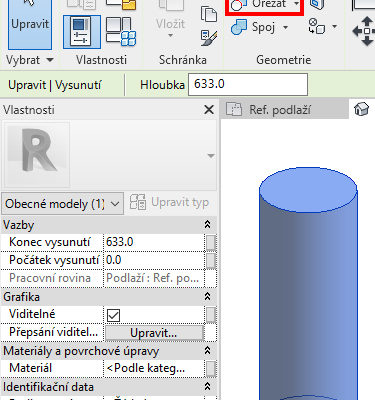Open family types icon next to properties

pyautogui.click(x=121, y=31)
